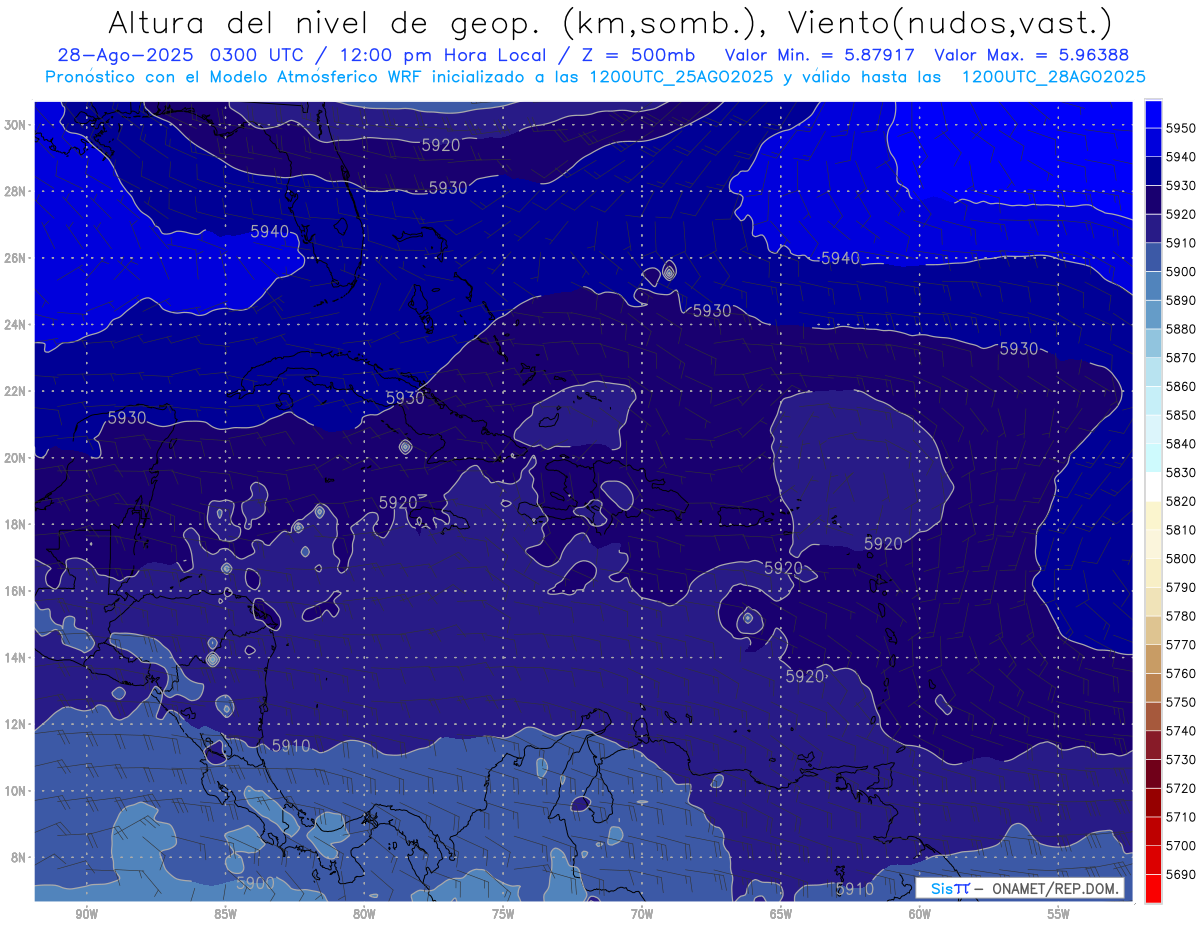The height and width of the screenshot is (927, 1200).
Task: Click the colorbar legend label "5890"
Action: (x=1181, y=300)
